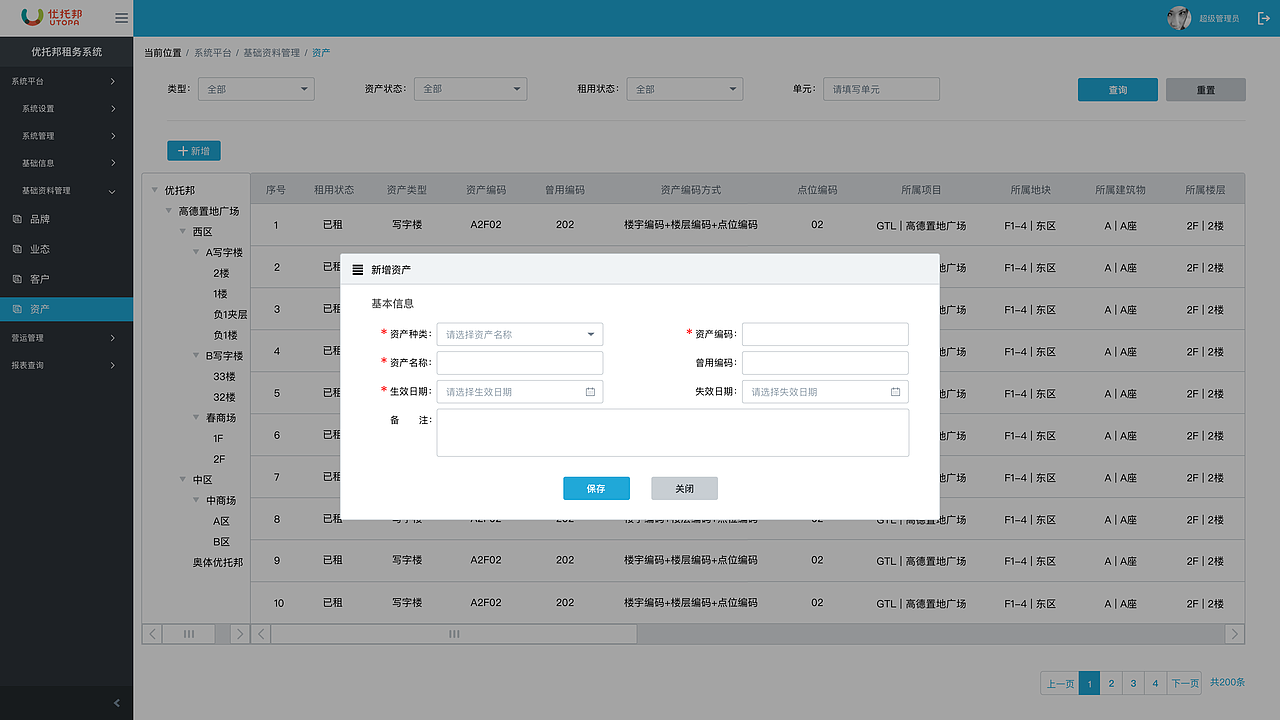The height and width of the screenshot is (720, 1280).
Task: Open the calendar icon in the 生效日期 field
Action: click(x=590, y=392)
